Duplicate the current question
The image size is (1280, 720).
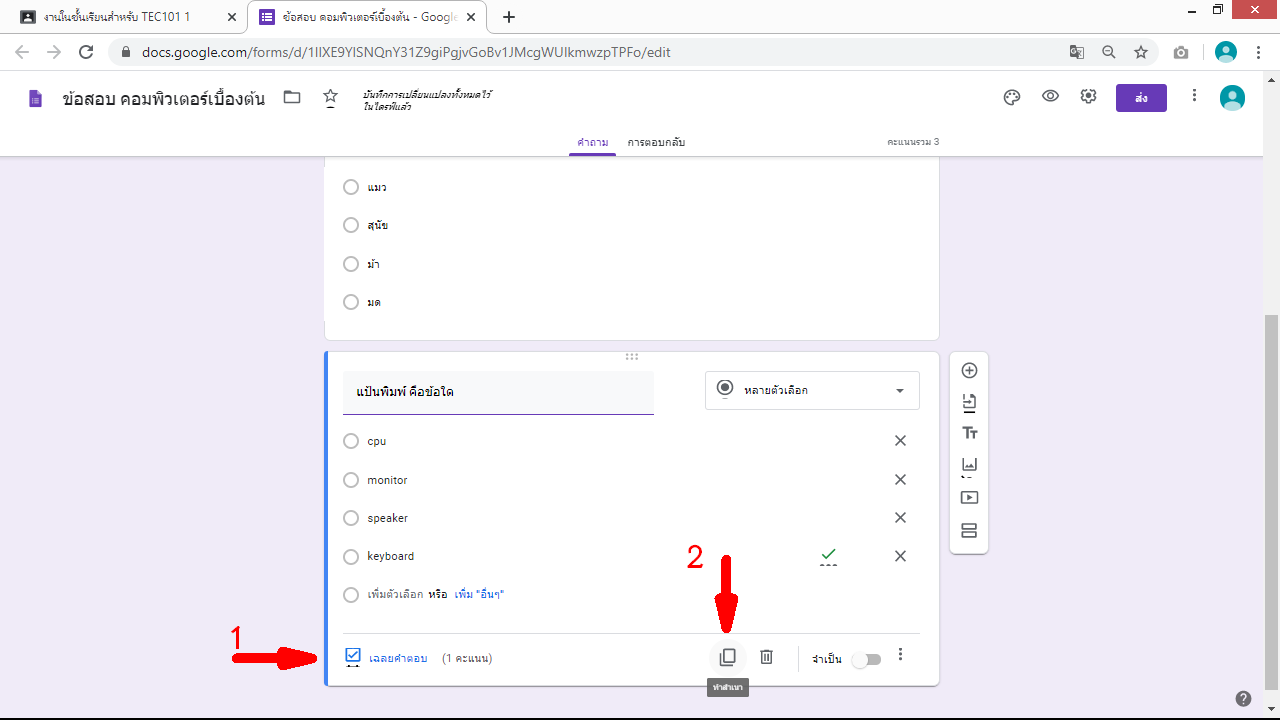(x=727, y=657)
